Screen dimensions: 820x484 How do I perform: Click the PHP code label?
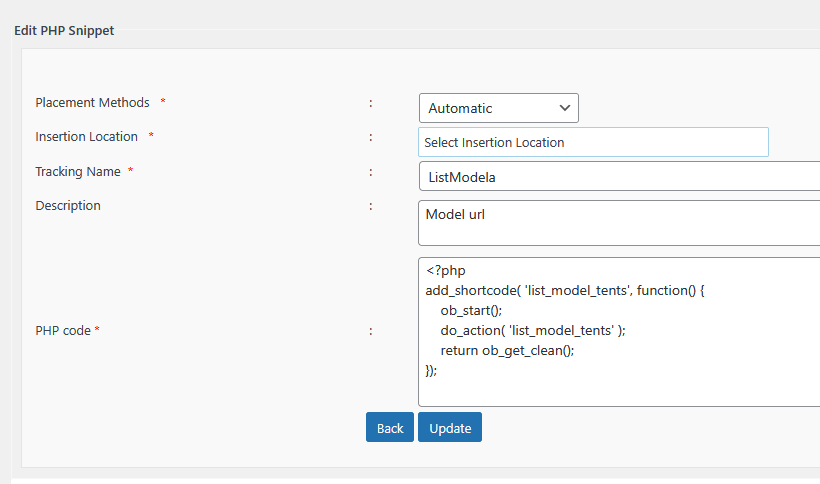pos(64,330)
